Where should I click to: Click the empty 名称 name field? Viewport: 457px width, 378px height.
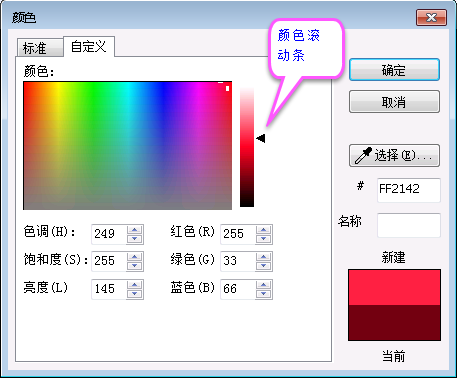point(409,225)
